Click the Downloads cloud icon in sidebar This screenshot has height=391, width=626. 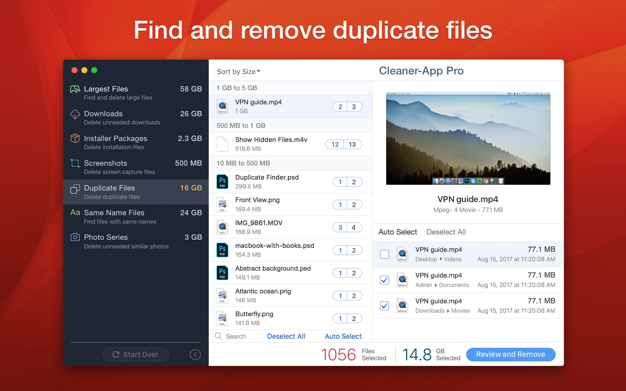[x=75, y=114]
